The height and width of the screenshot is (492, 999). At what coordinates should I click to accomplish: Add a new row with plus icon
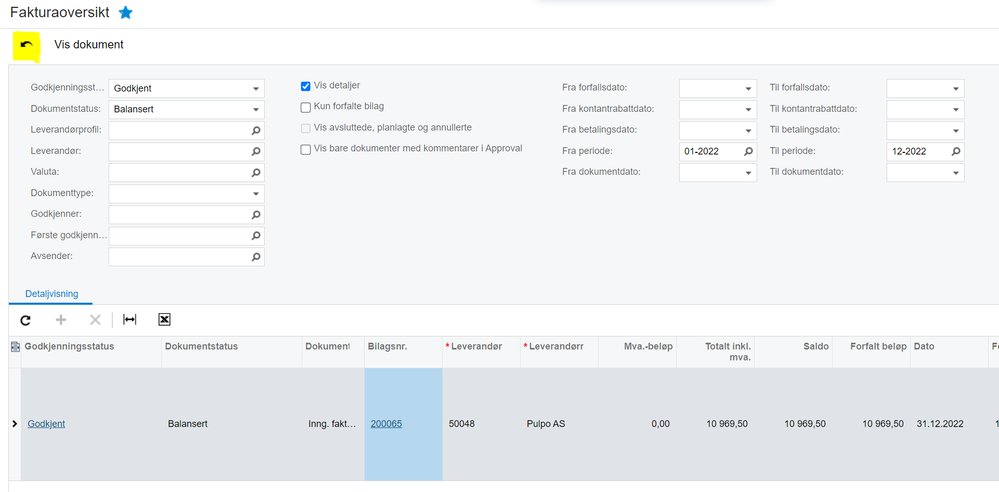61,320
